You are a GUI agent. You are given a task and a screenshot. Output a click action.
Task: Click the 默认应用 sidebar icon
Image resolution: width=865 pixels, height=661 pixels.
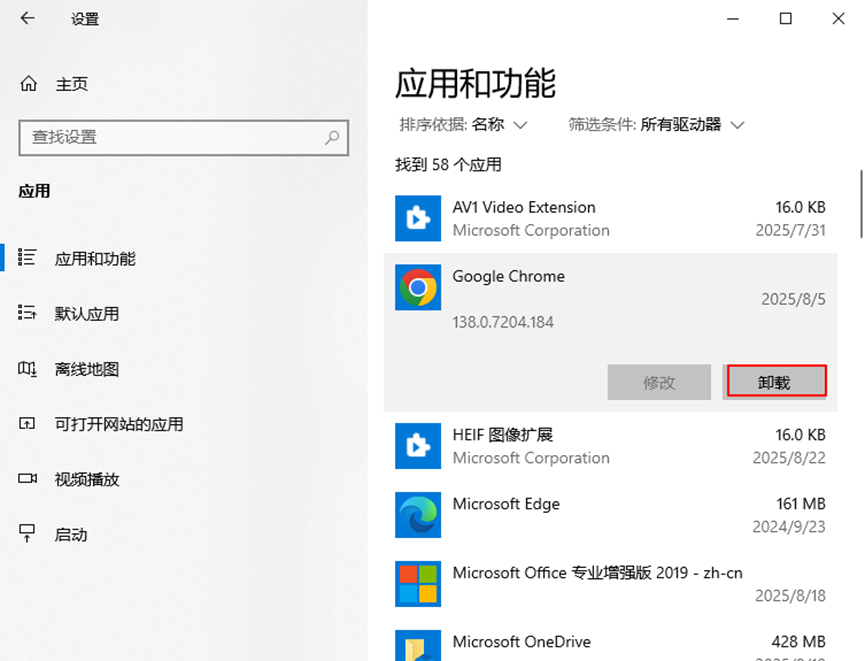27,312
